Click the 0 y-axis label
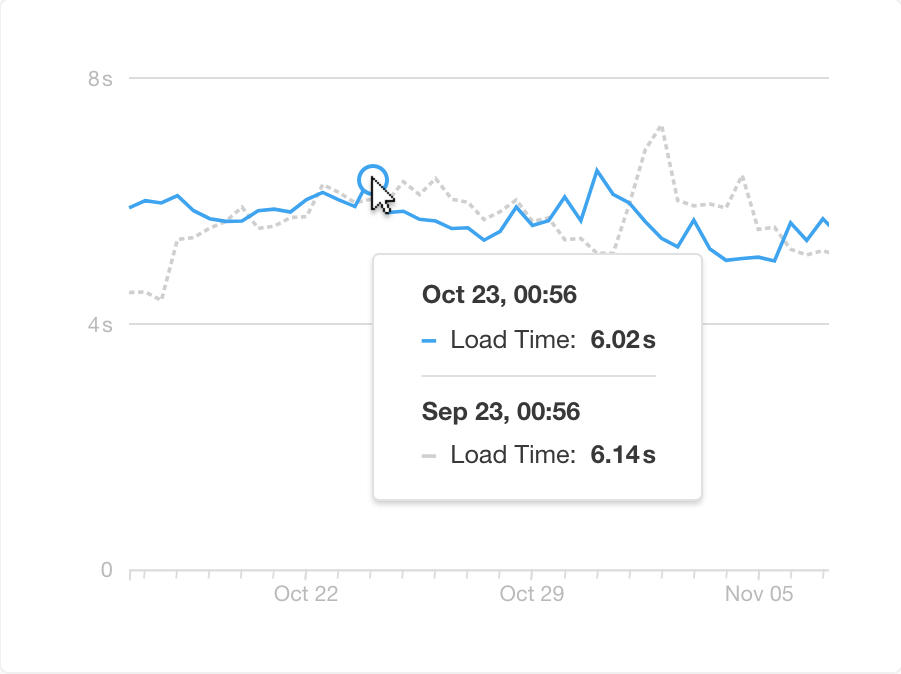901x674 pixels. coord(107,571)
